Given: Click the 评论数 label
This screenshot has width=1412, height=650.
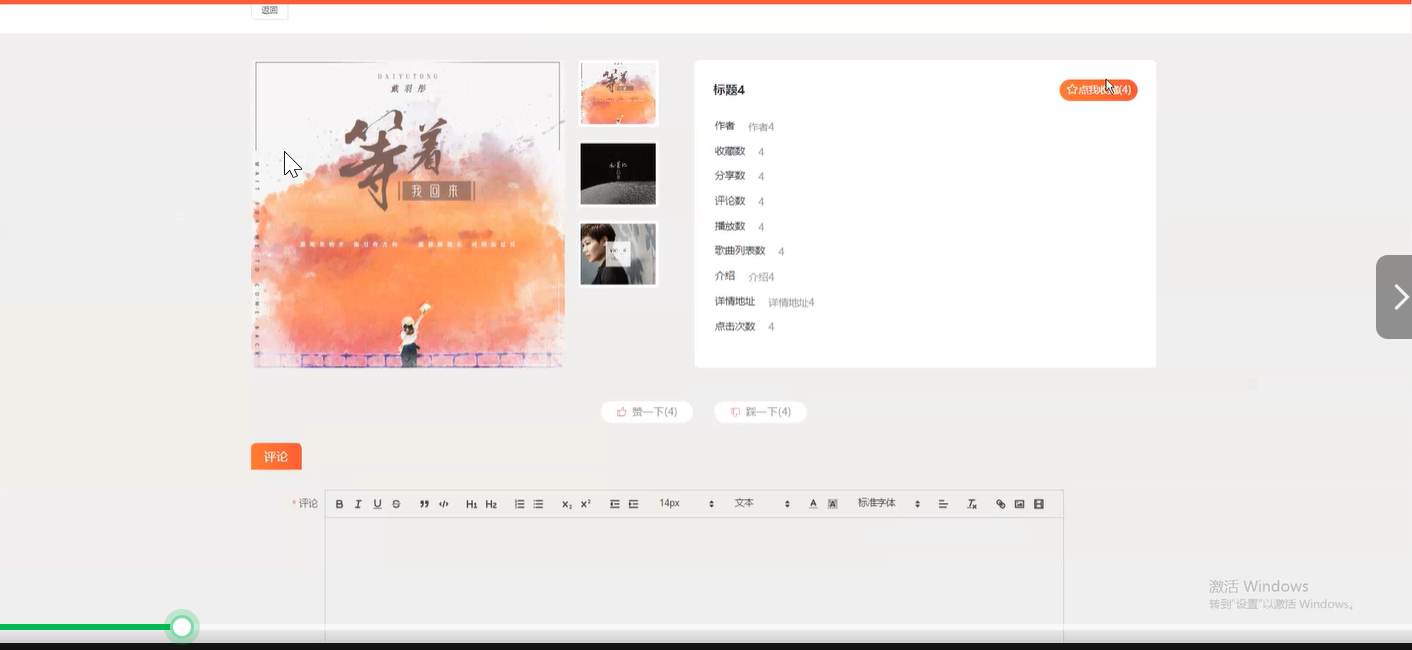Looking at the screenshot, I should coord(730,201).
